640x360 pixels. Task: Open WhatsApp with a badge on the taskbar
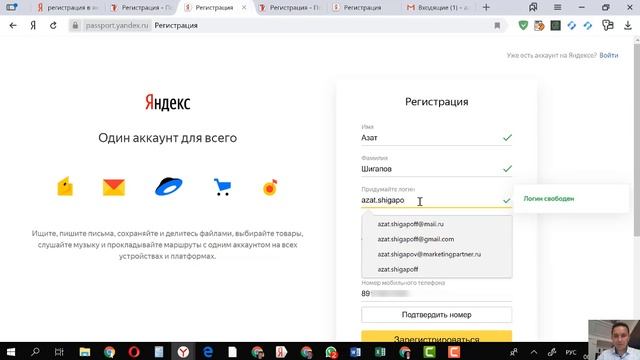(x=331, y=352)
